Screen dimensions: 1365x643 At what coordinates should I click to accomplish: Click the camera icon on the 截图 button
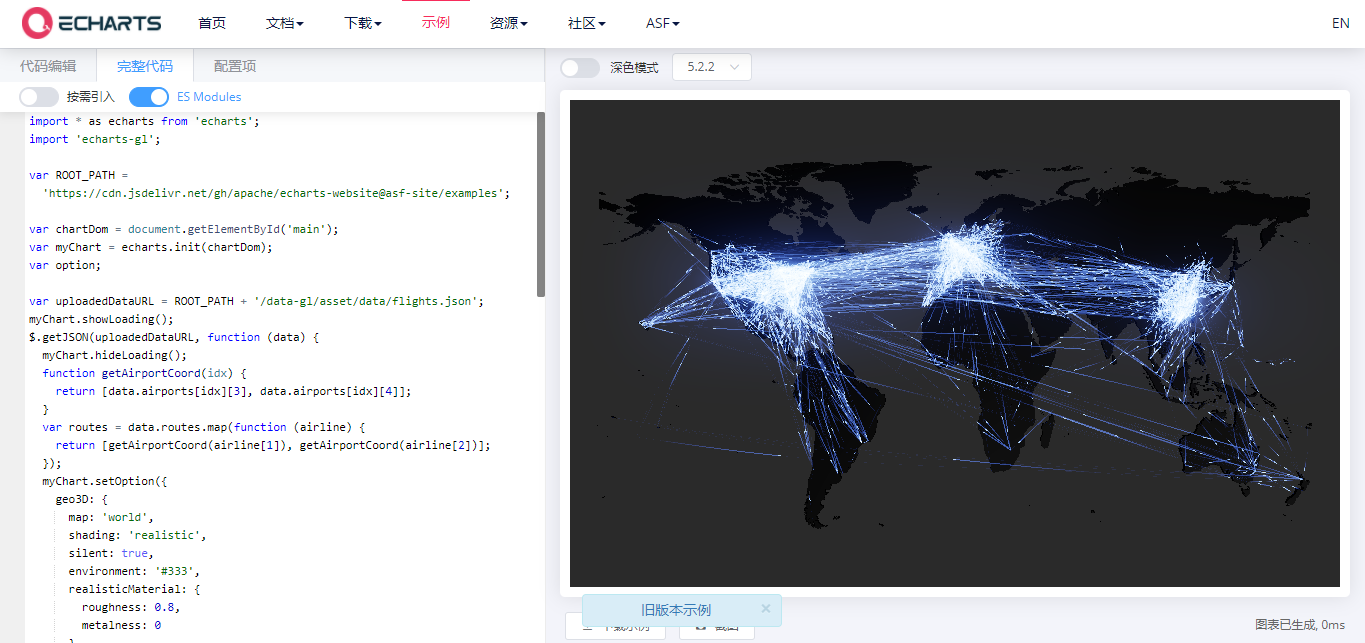[702, 627]
